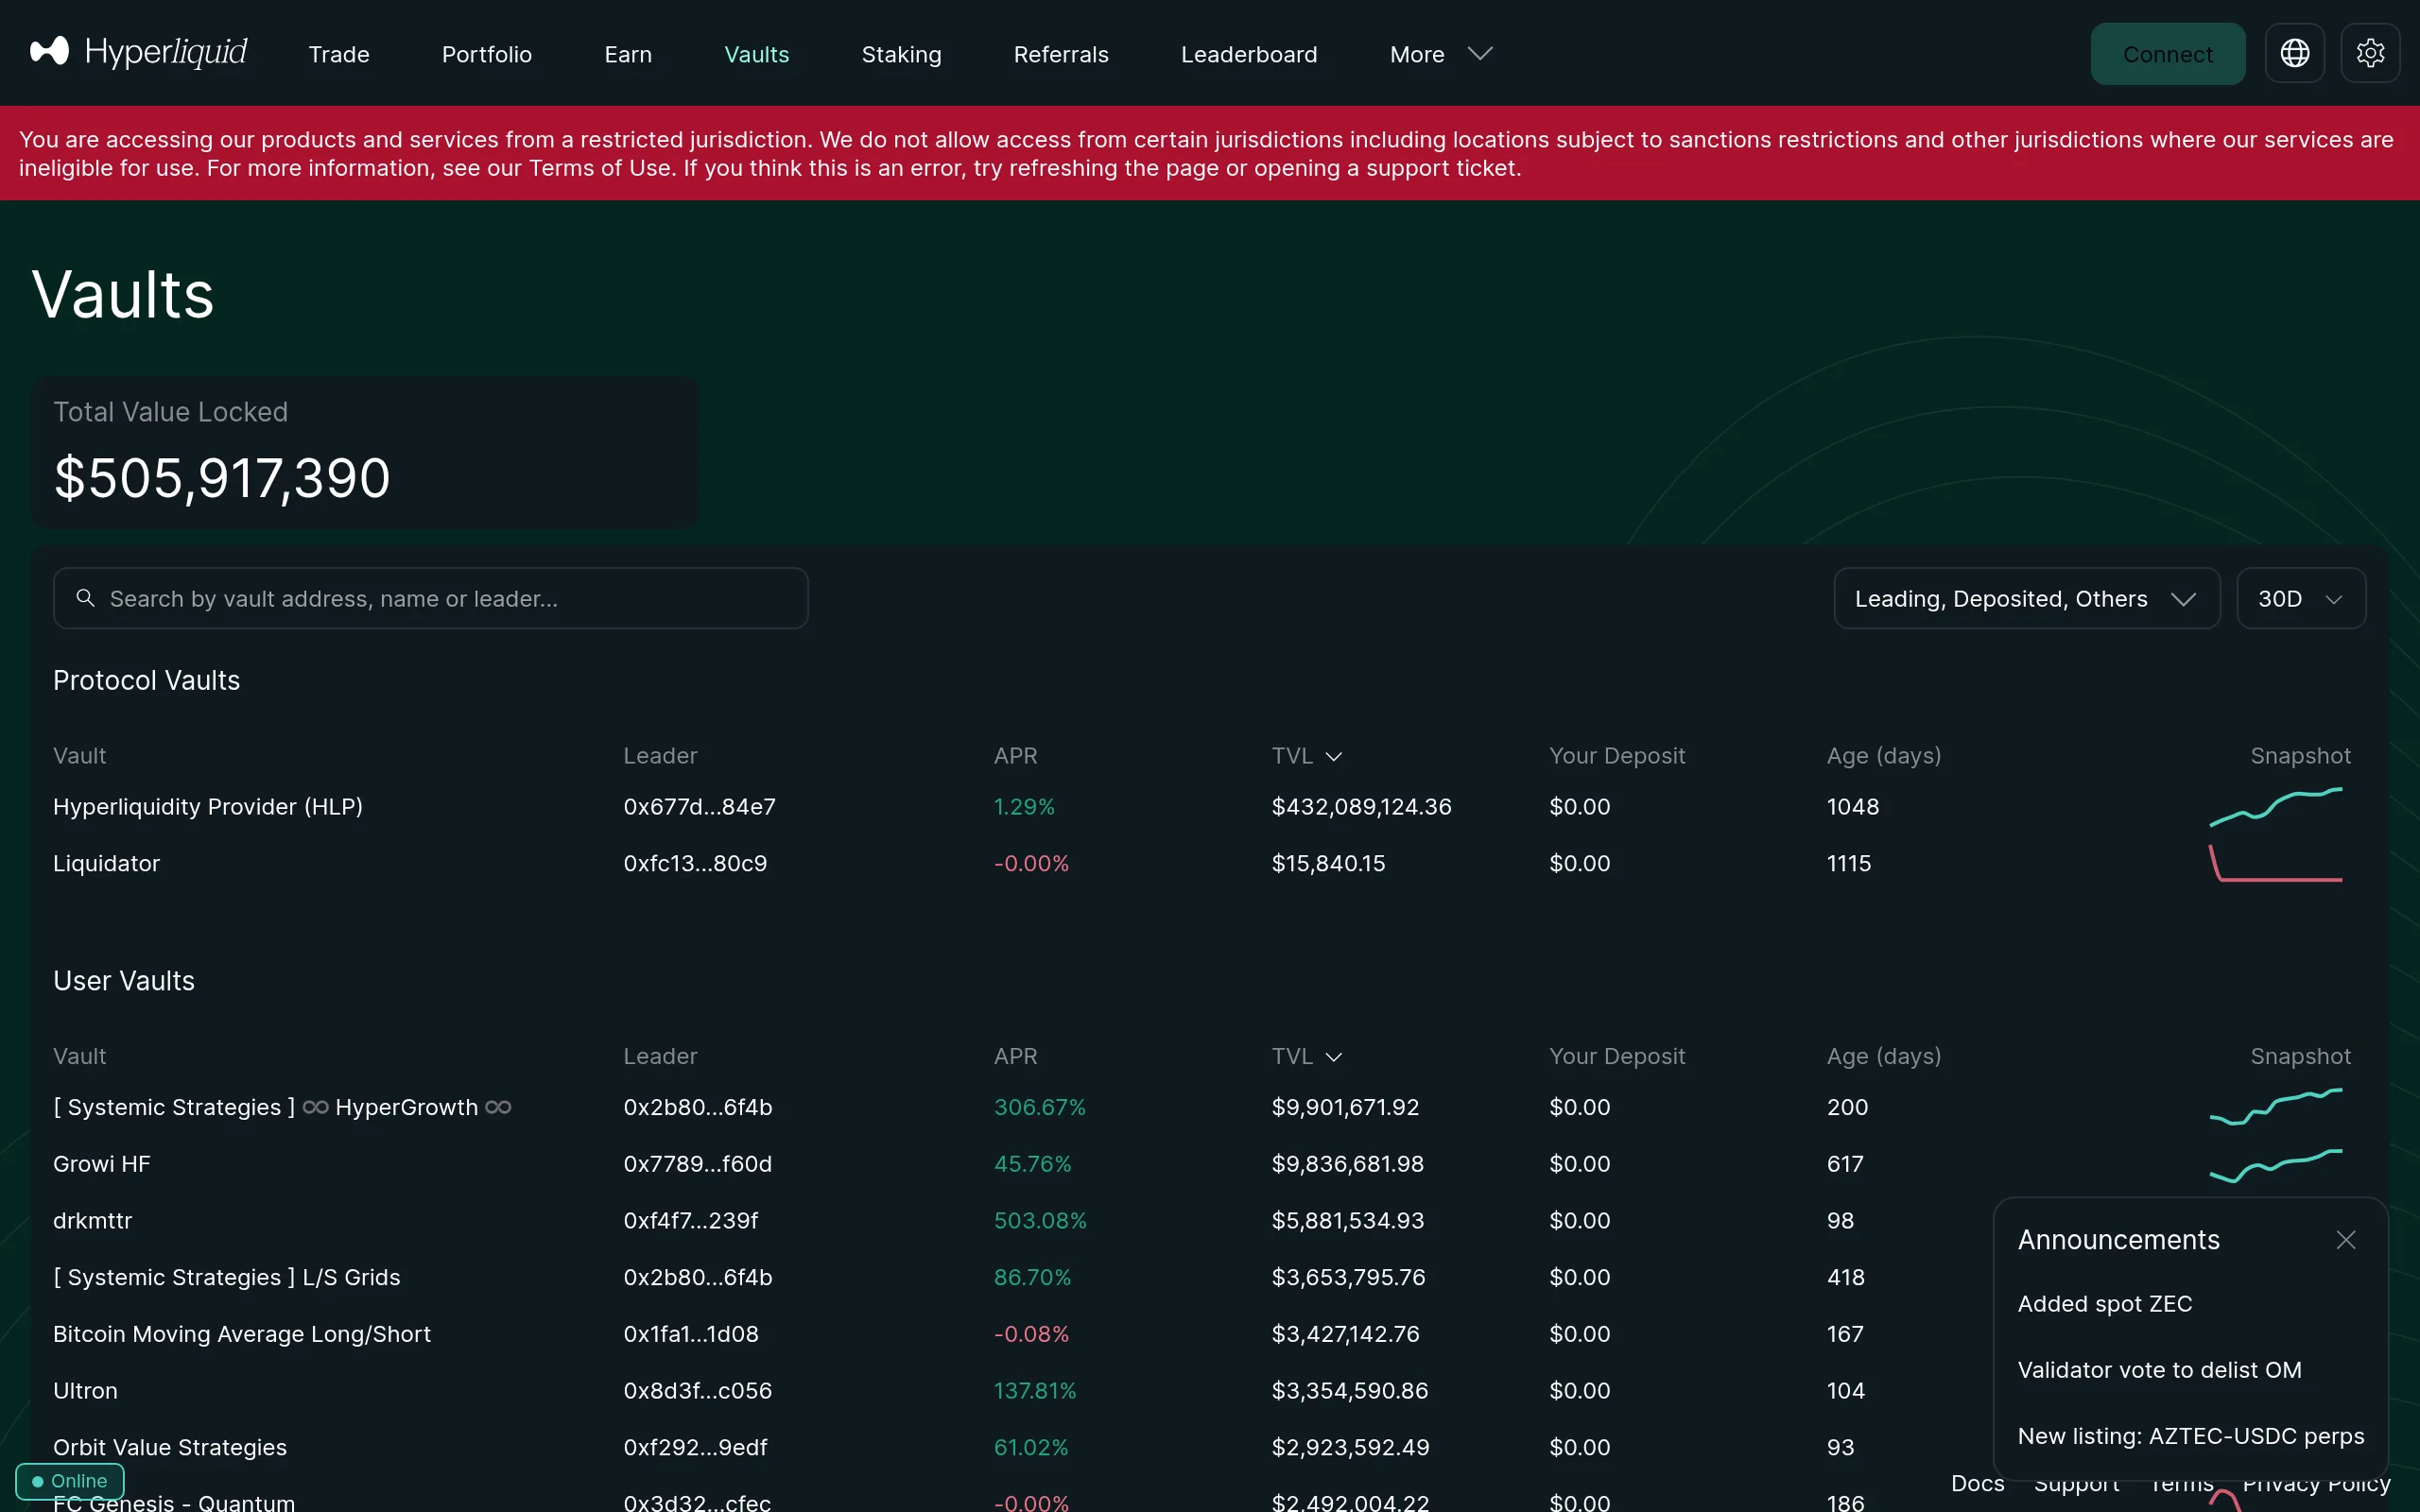
Task: Switch to the Staking page
Action: [x=900, y=53]
